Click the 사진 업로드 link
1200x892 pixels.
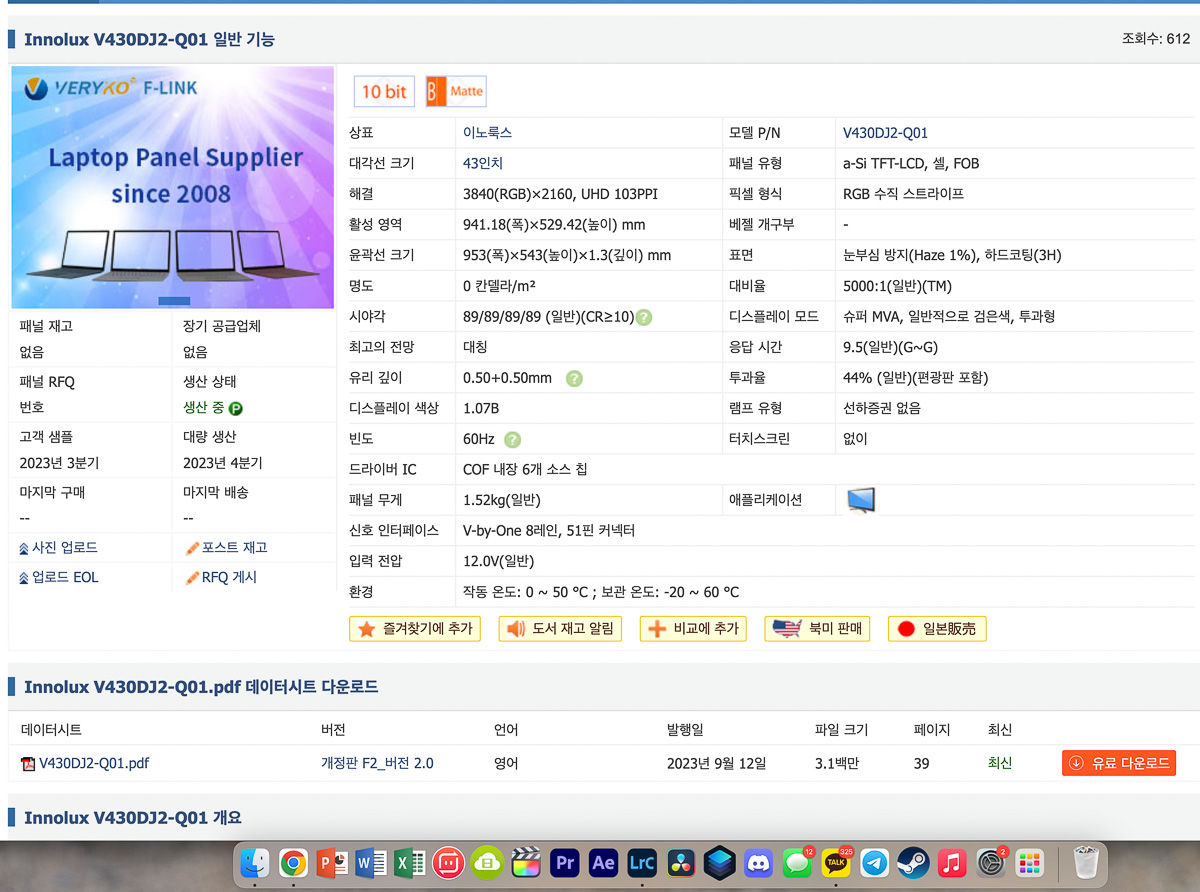pyautogui.click(x=65, y=548)
